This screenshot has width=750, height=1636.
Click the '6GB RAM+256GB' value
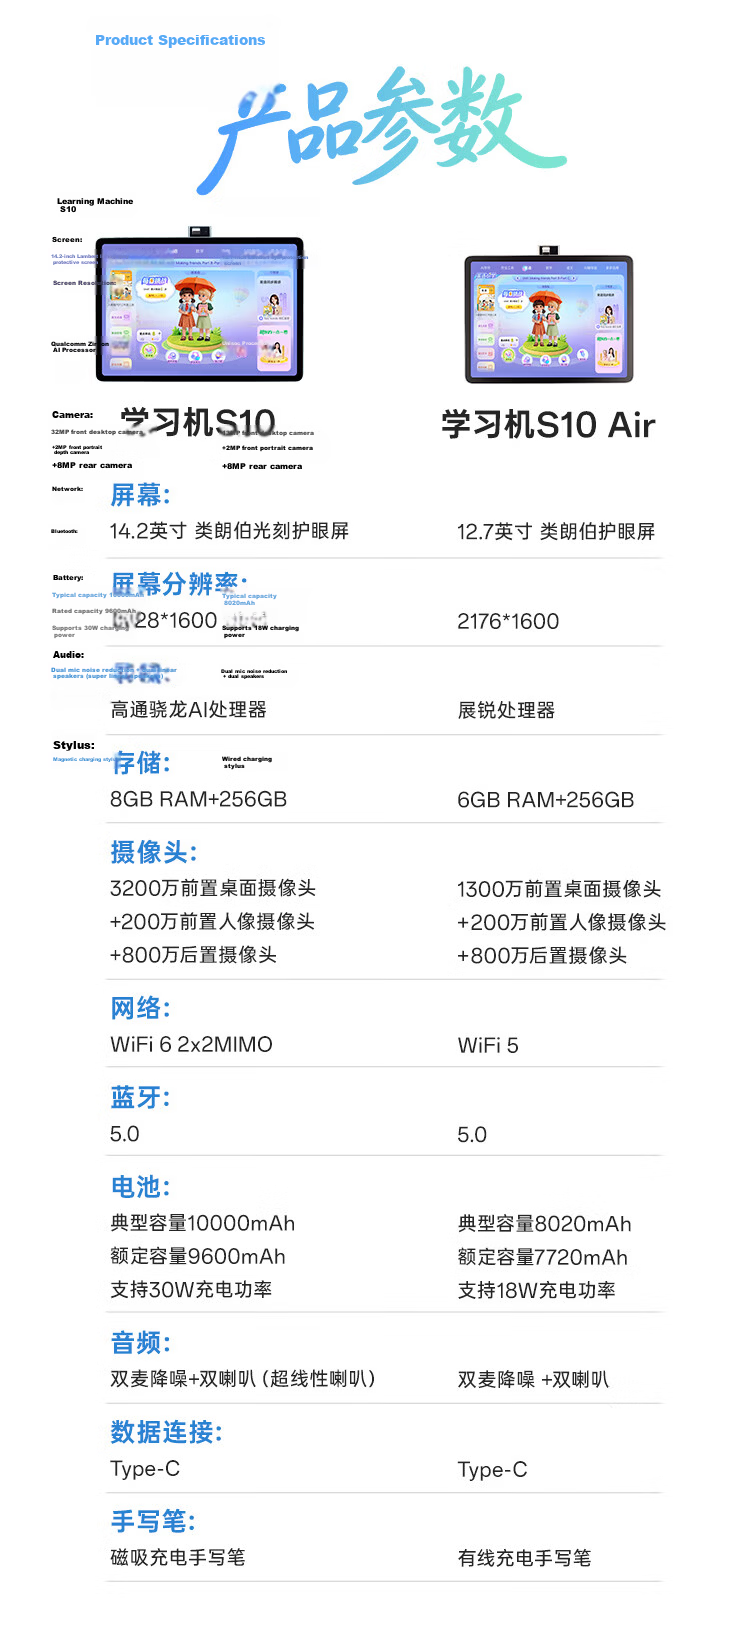click(546, 800)
